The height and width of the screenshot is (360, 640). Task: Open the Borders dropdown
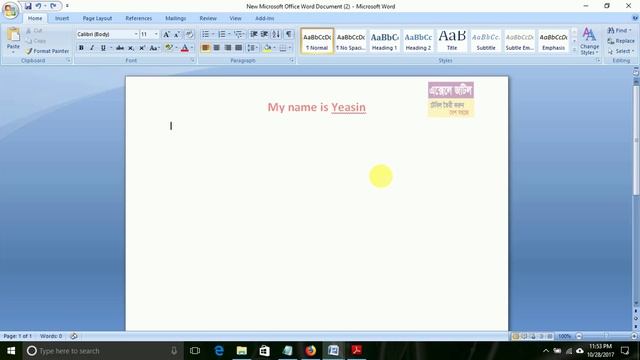(x=291, y=48)
